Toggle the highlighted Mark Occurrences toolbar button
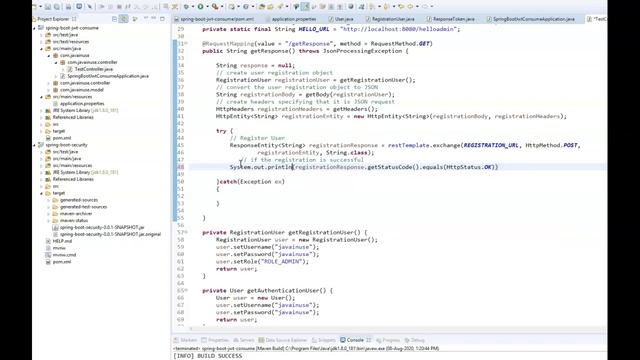This screenshot has width=640, height=360. pyautogui.click(x=305, y=7)
